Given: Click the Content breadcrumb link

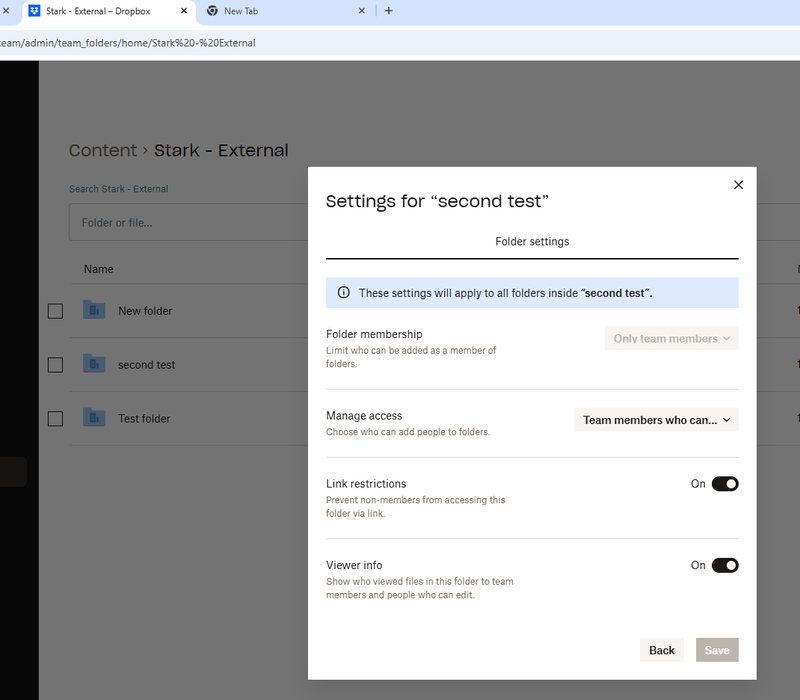Looking at the screenshot, I should (102, 151).
